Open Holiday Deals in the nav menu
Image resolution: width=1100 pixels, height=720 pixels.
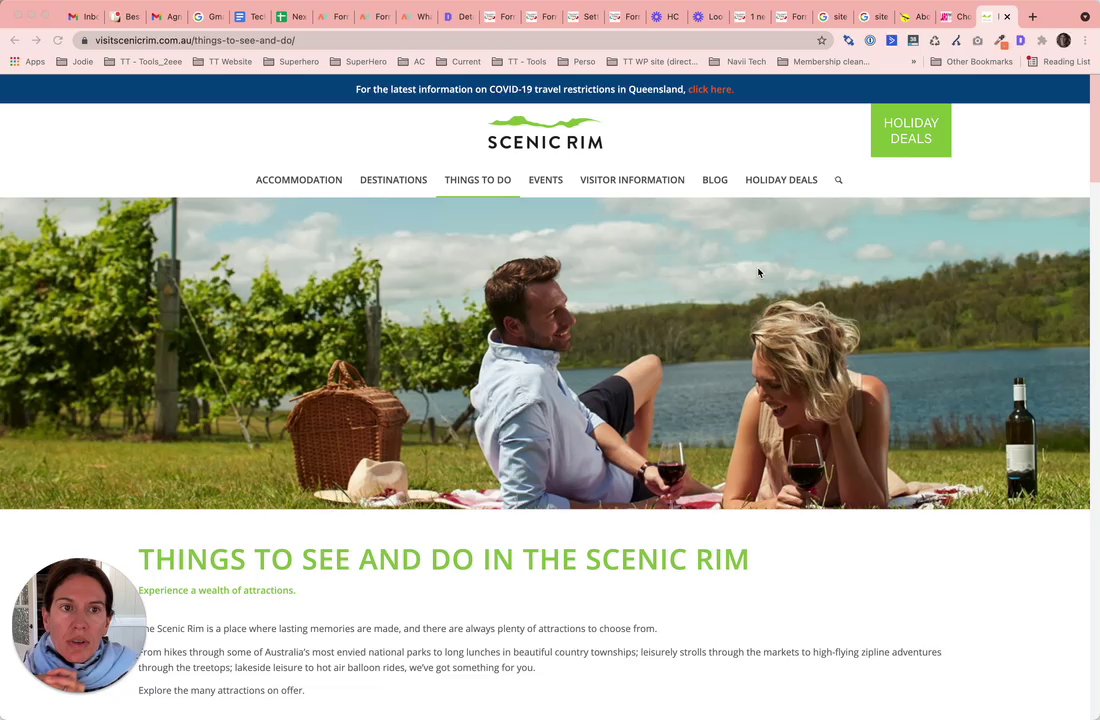click(x=782, y=180)
